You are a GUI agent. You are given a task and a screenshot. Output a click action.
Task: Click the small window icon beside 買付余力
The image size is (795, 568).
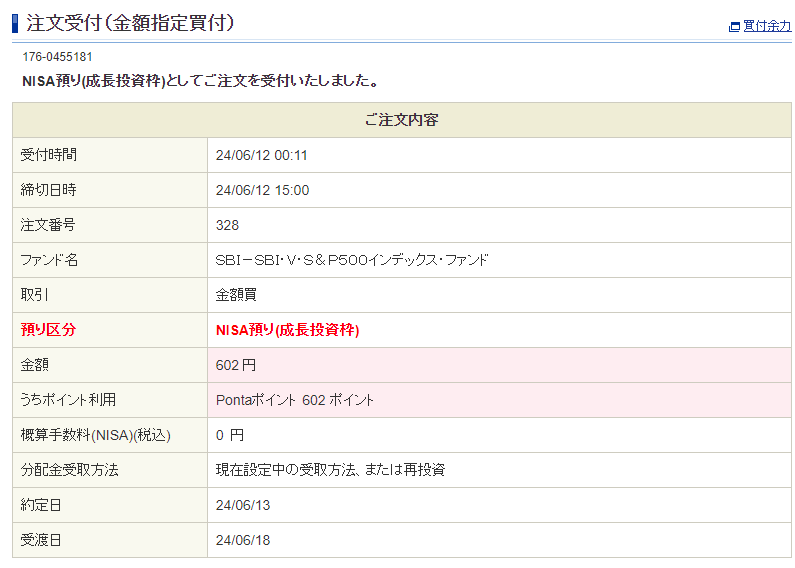point(734,27)
